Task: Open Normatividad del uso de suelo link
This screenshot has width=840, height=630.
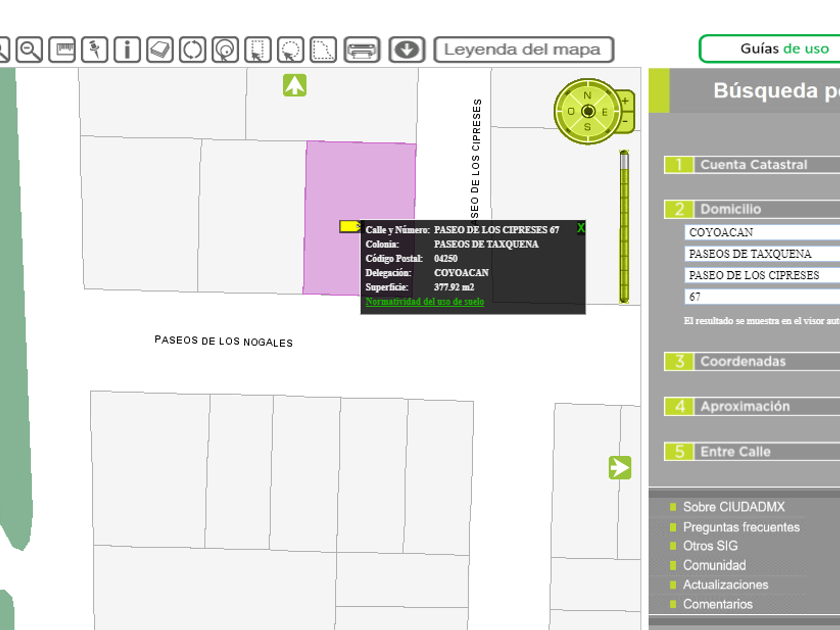Action: (425, 301)
